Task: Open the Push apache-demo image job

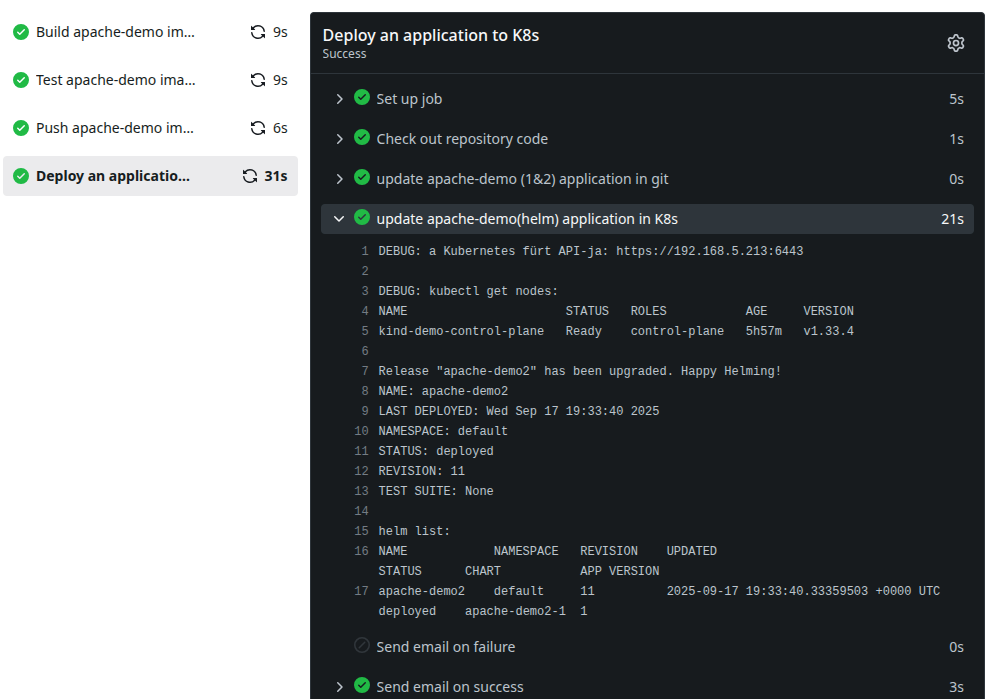Action: [x=115, y=128]
